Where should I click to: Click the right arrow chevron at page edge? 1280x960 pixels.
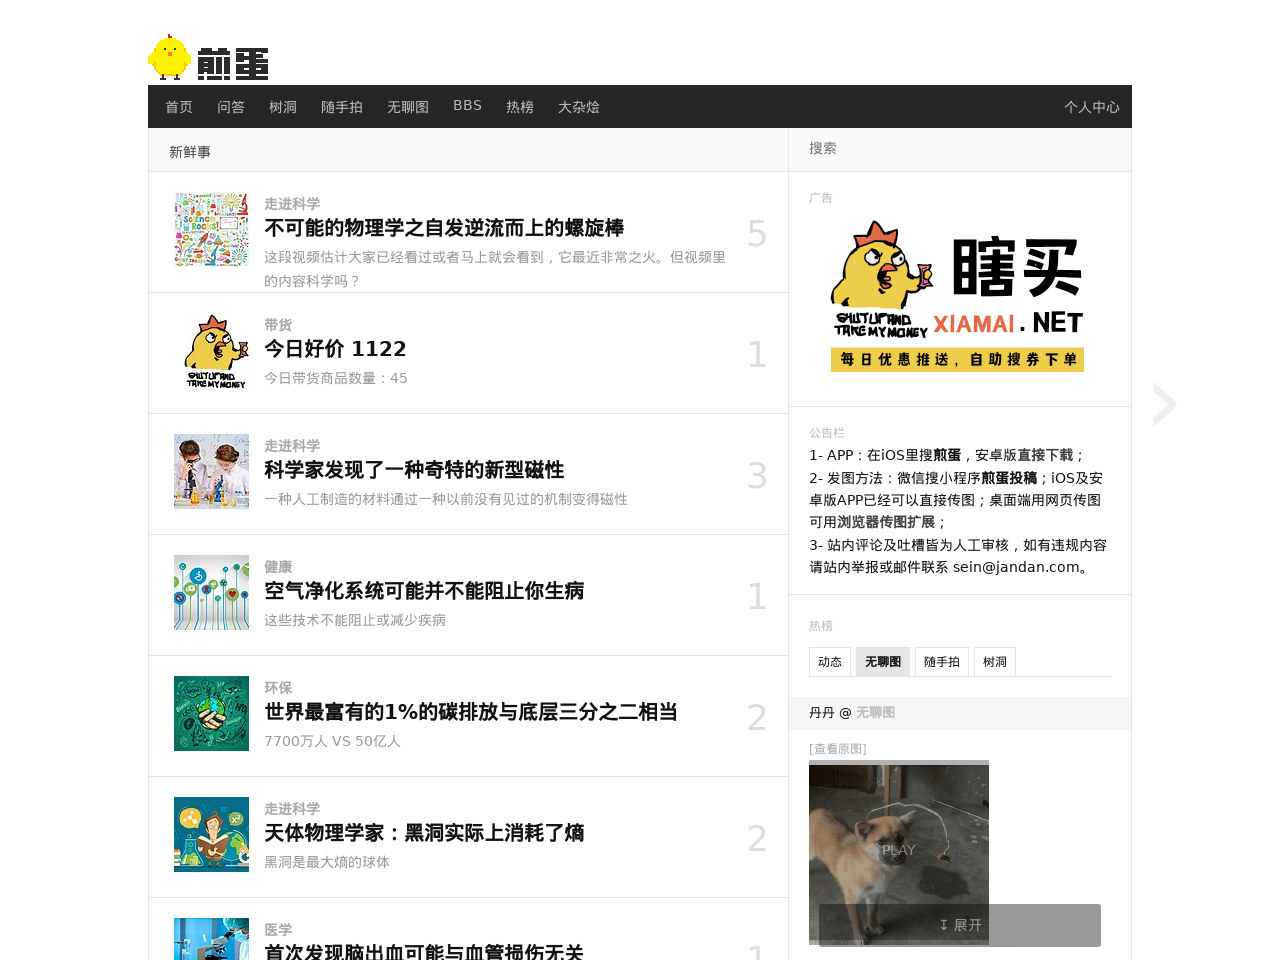pos(1164,404)
